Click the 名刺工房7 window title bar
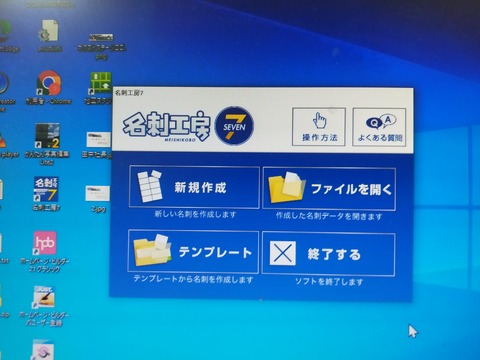The height and width of the screenshot is (360, 480). point(263,93)
